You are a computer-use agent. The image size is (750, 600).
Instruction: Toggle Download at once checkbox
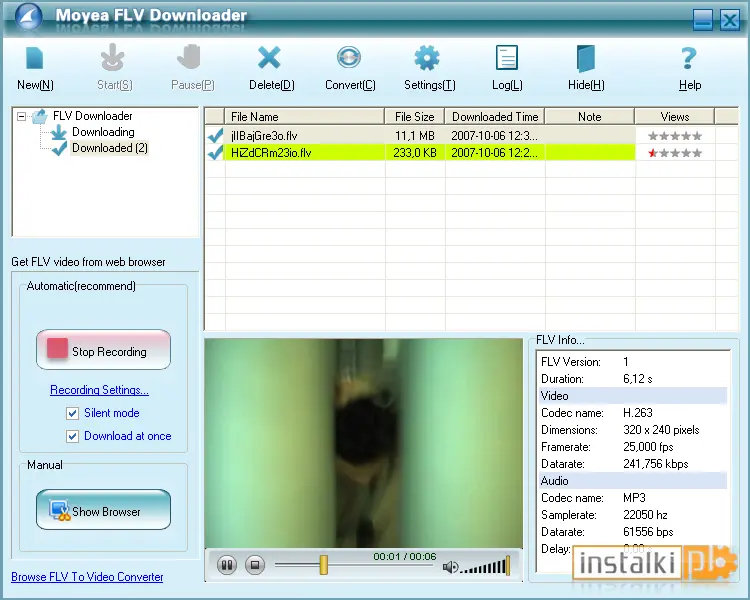(x=72, y=436)
